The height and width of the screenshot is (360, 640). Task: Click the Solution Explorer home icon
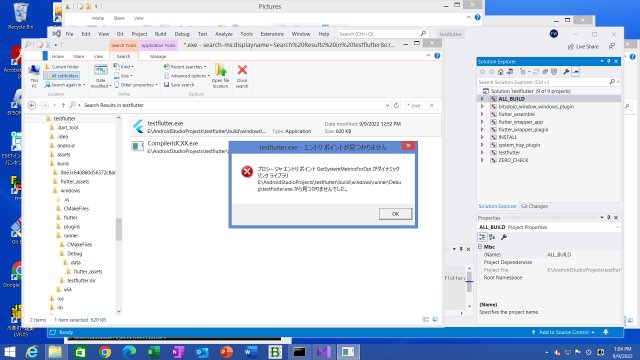500,72
